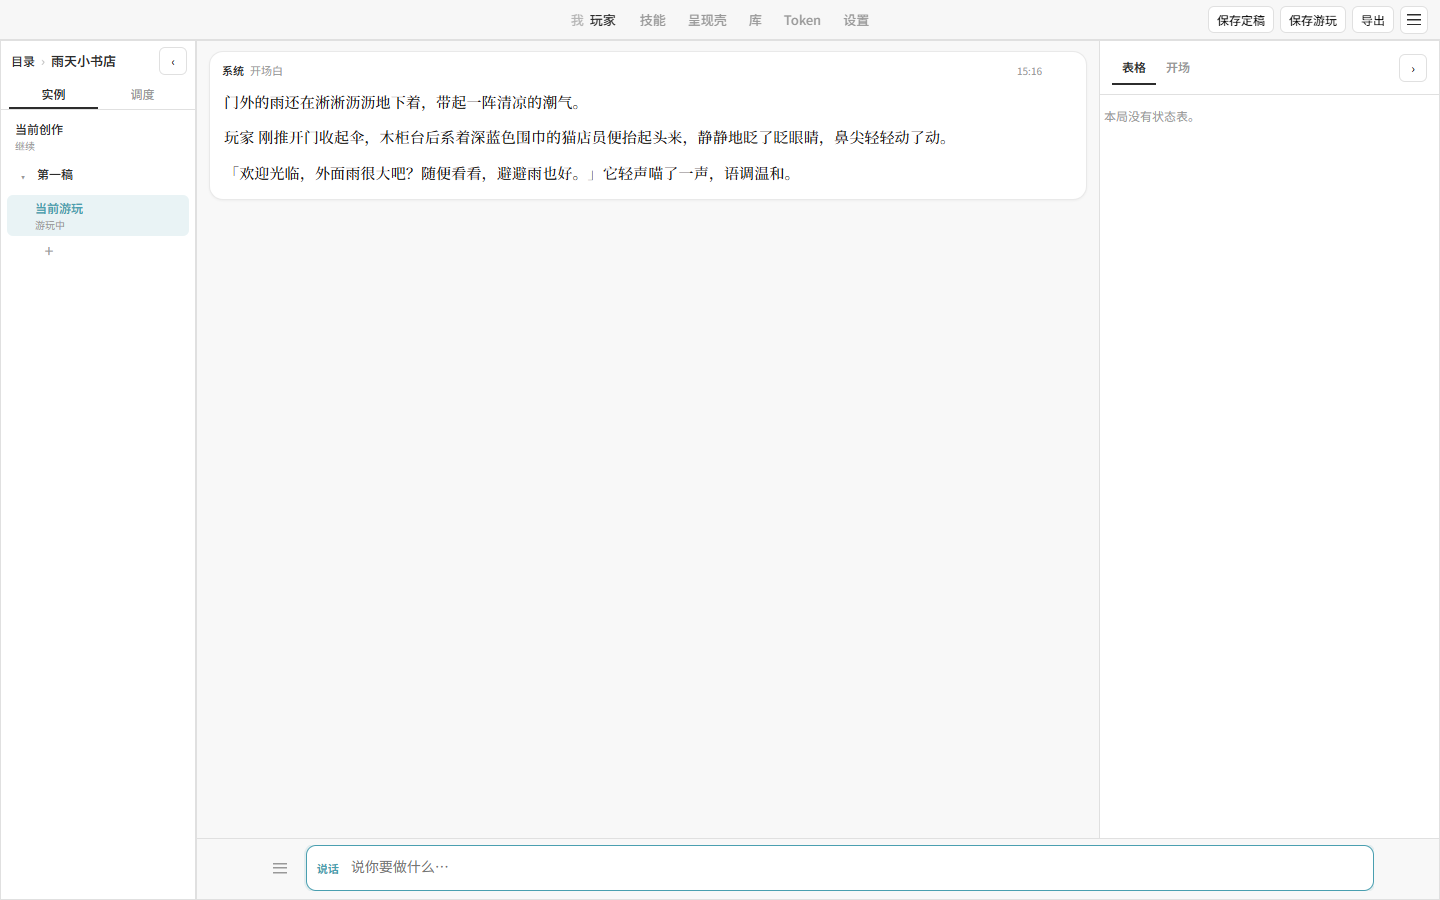This screenshot has height=900, width=1440.
Task: Open the input options menu beside the chat box
Action: (280, 868)
